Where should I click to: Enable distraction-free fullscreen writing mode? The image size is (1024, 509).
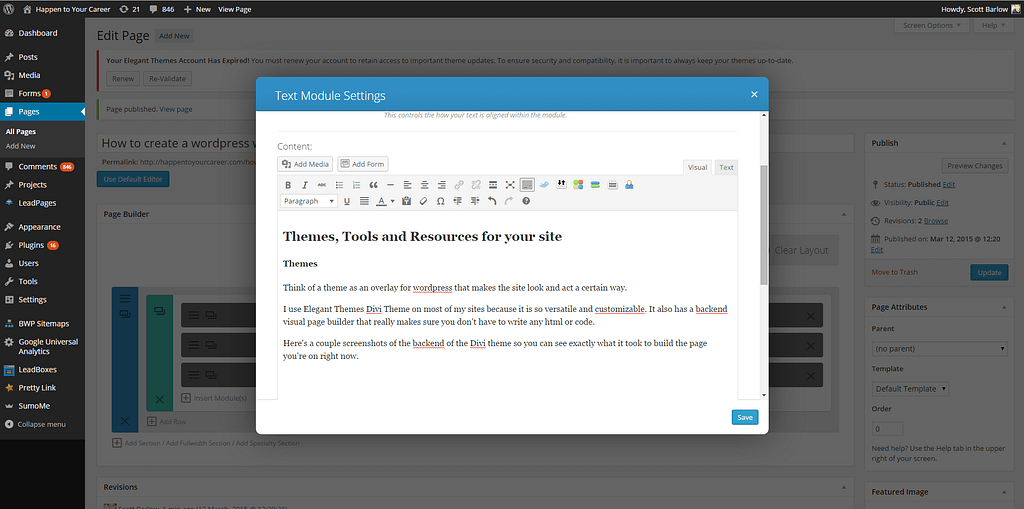(x=510, y=185)
